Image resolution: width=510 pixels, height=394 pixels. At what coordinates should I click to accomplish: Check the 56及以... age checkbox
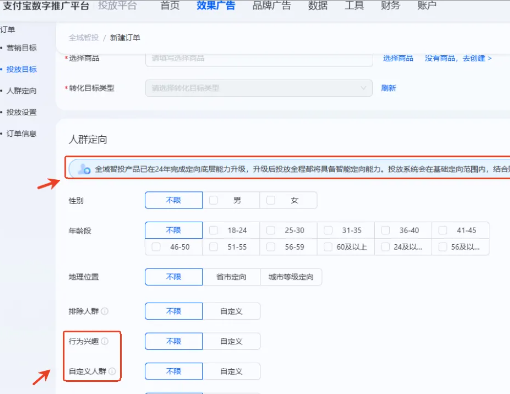pyautogui.click(x=443, y=247)
